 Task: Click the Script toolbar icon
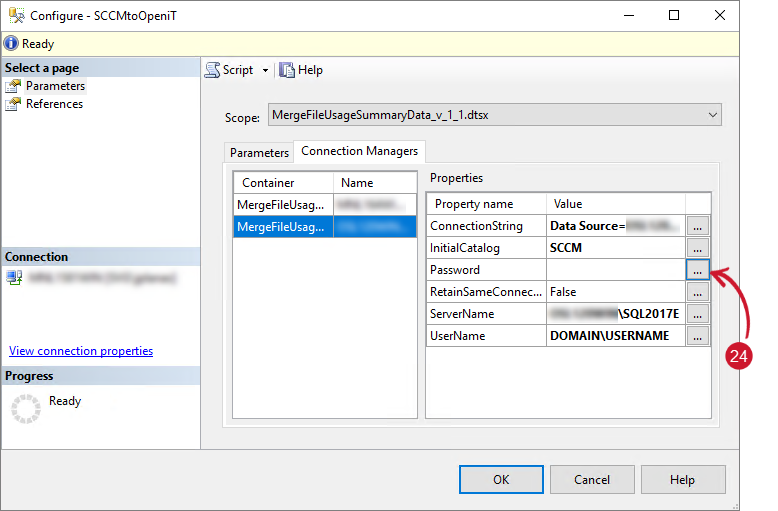click(212, 70)
